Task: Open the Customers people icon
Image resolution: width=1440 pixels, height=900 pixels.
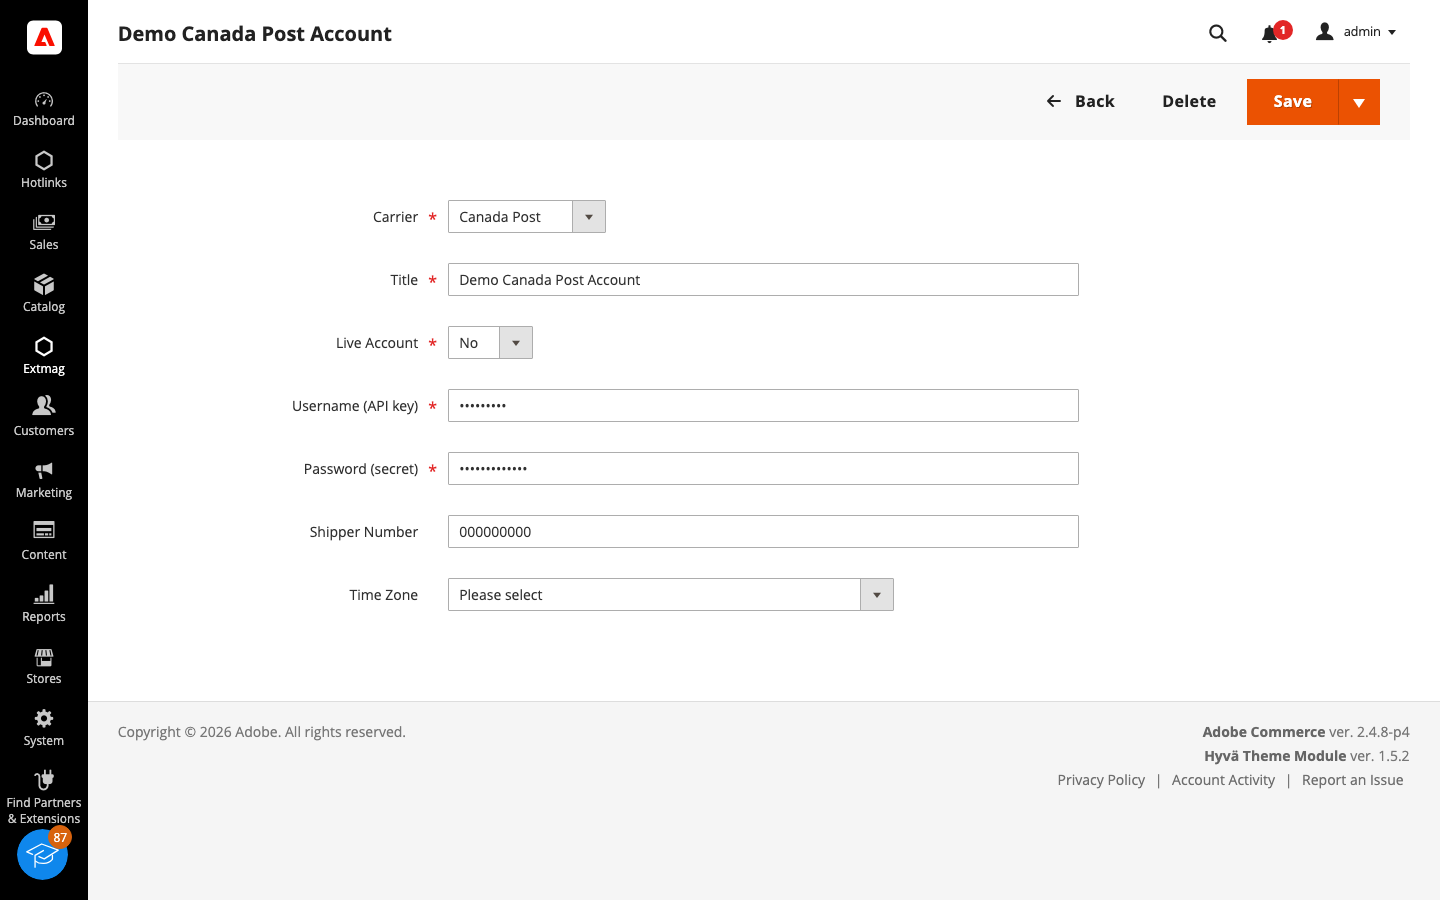Action: 44,405
